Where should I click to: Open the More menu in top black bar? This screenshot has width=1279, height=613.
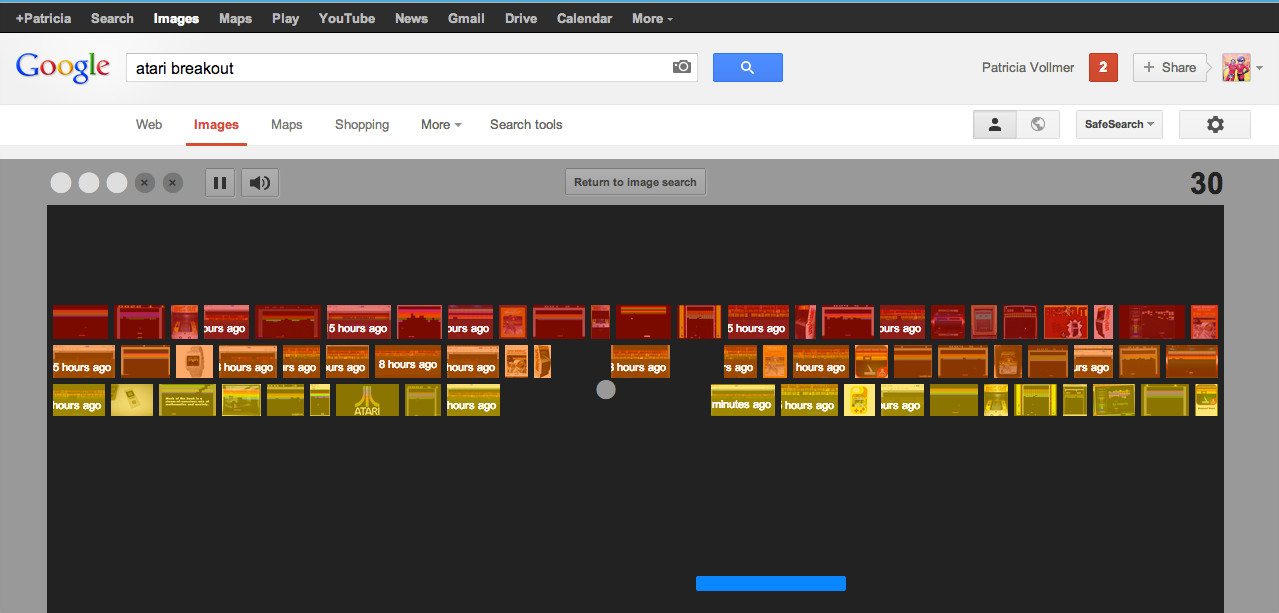click(x=652, y=18)
